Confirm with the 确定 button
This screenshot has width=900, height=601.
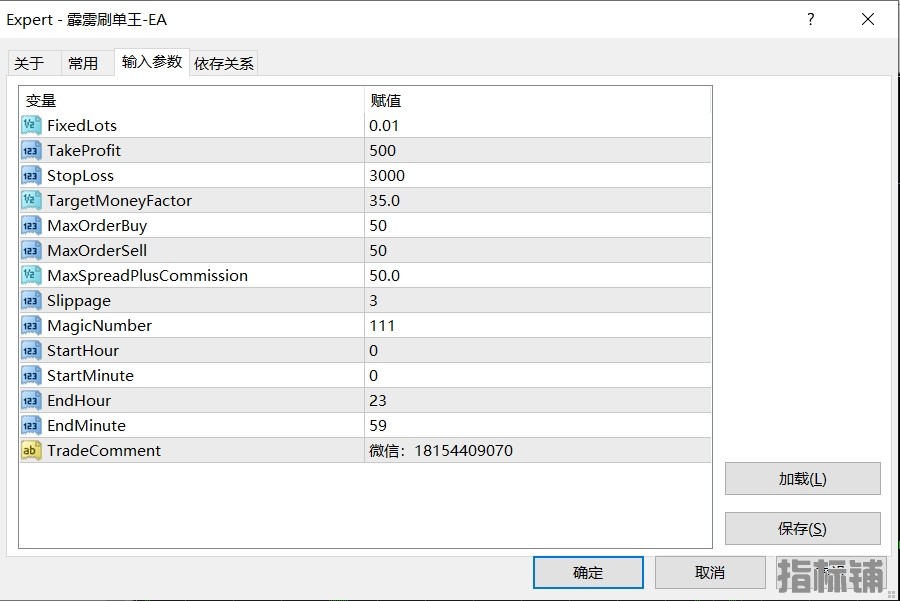[x=588, y=572]
